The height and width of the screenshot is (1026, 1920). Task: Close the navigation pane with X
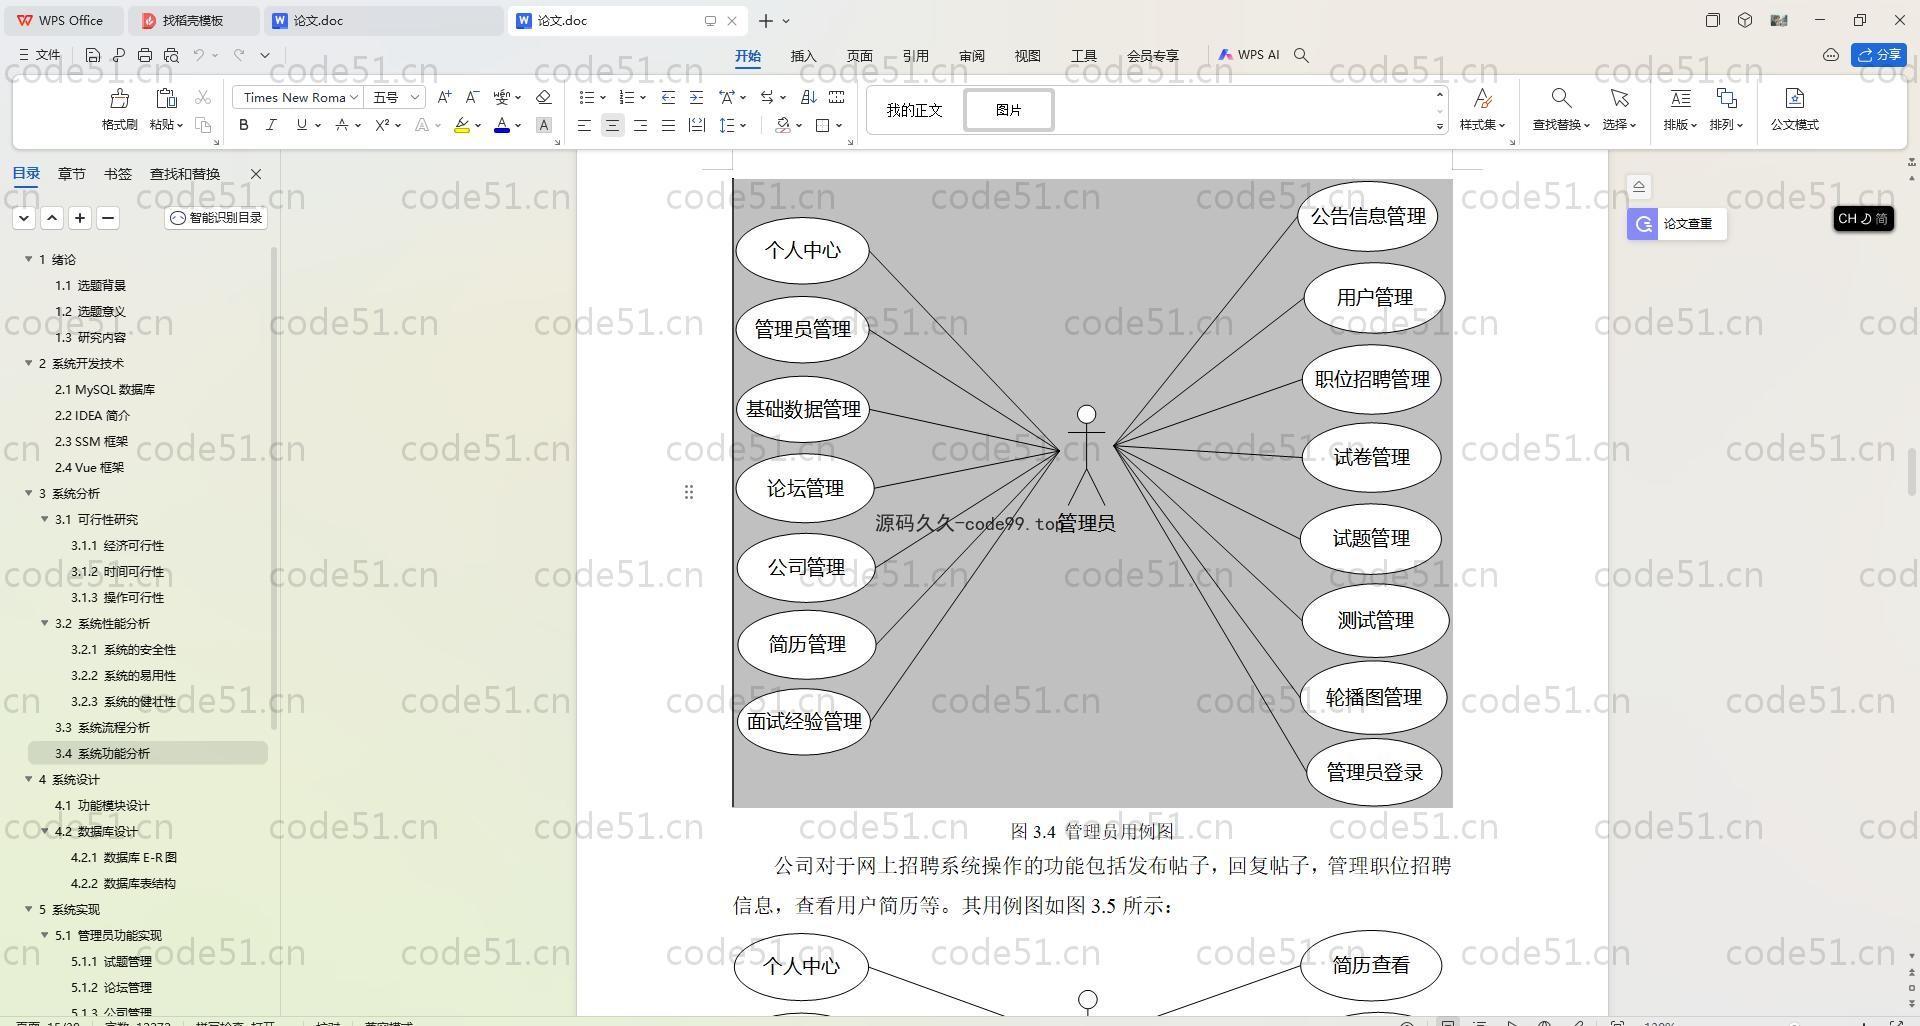pyautogui.click(x=256, y=174)
